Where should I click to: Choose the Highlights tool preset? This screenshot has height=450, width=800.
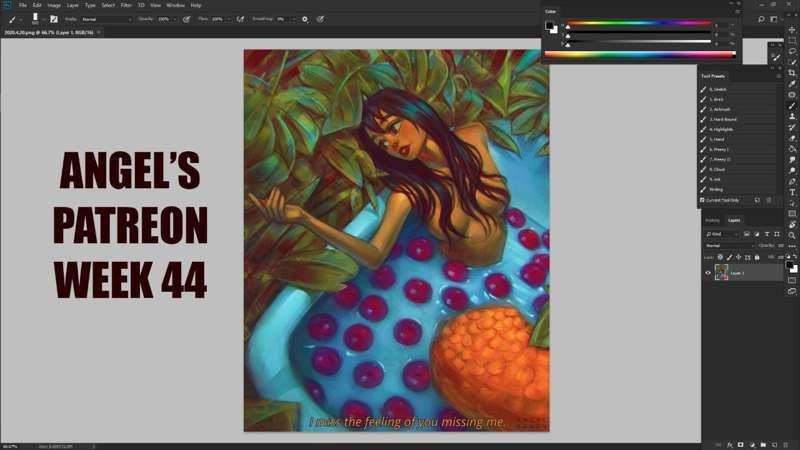coord(739,130)
